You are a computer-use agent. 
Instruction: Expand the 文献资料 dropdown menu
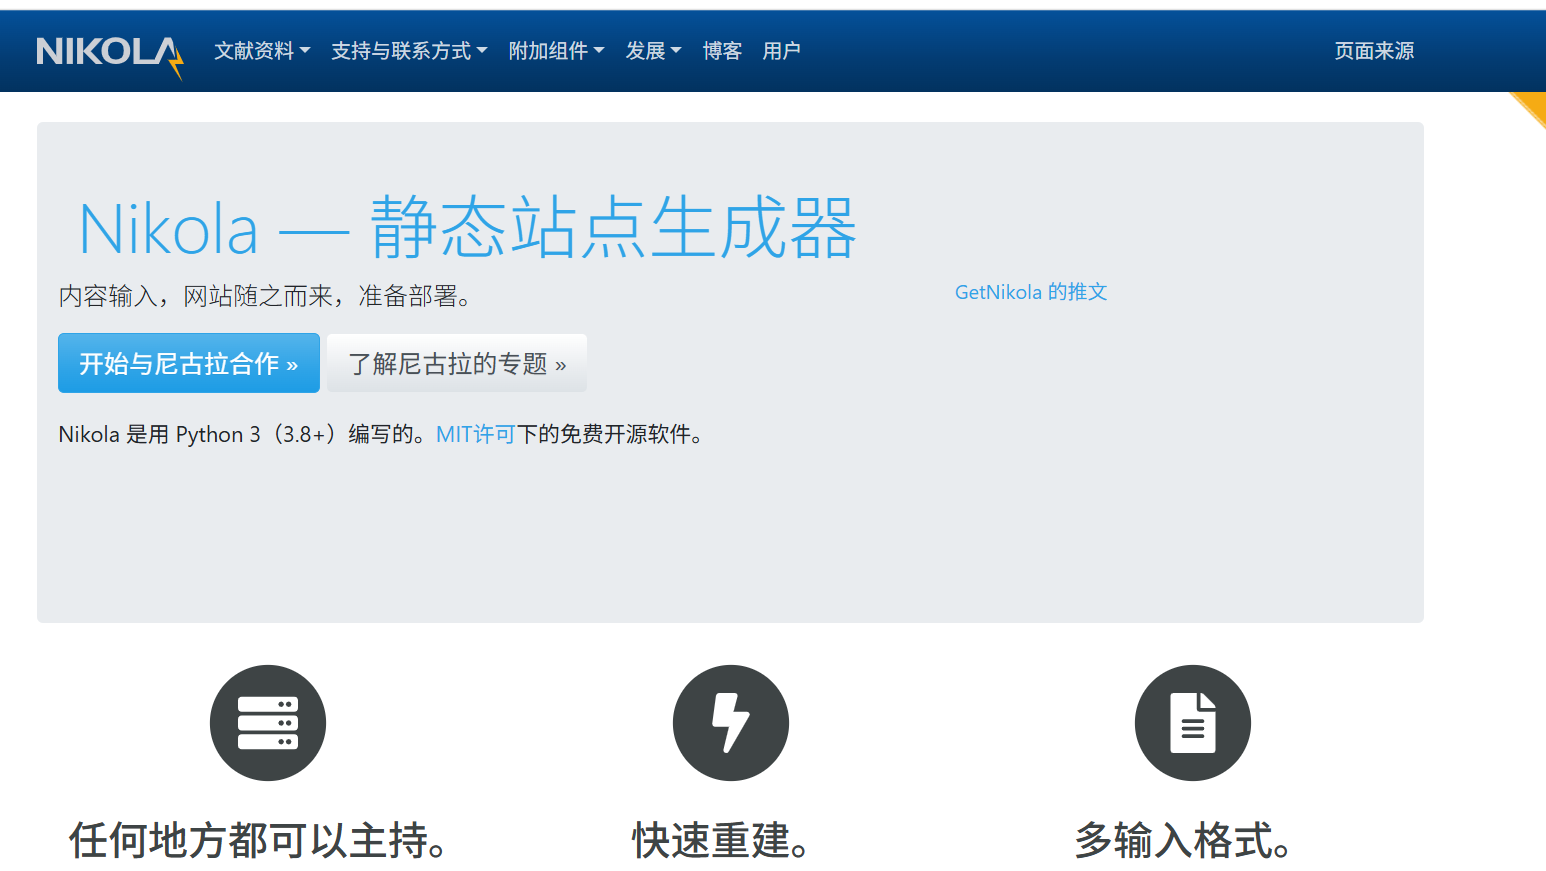tap(262, 51)
